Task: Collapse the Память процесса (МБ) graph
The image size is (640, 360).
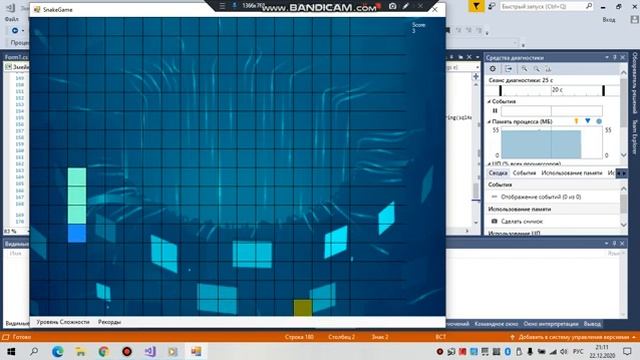Action: [489, 122]
